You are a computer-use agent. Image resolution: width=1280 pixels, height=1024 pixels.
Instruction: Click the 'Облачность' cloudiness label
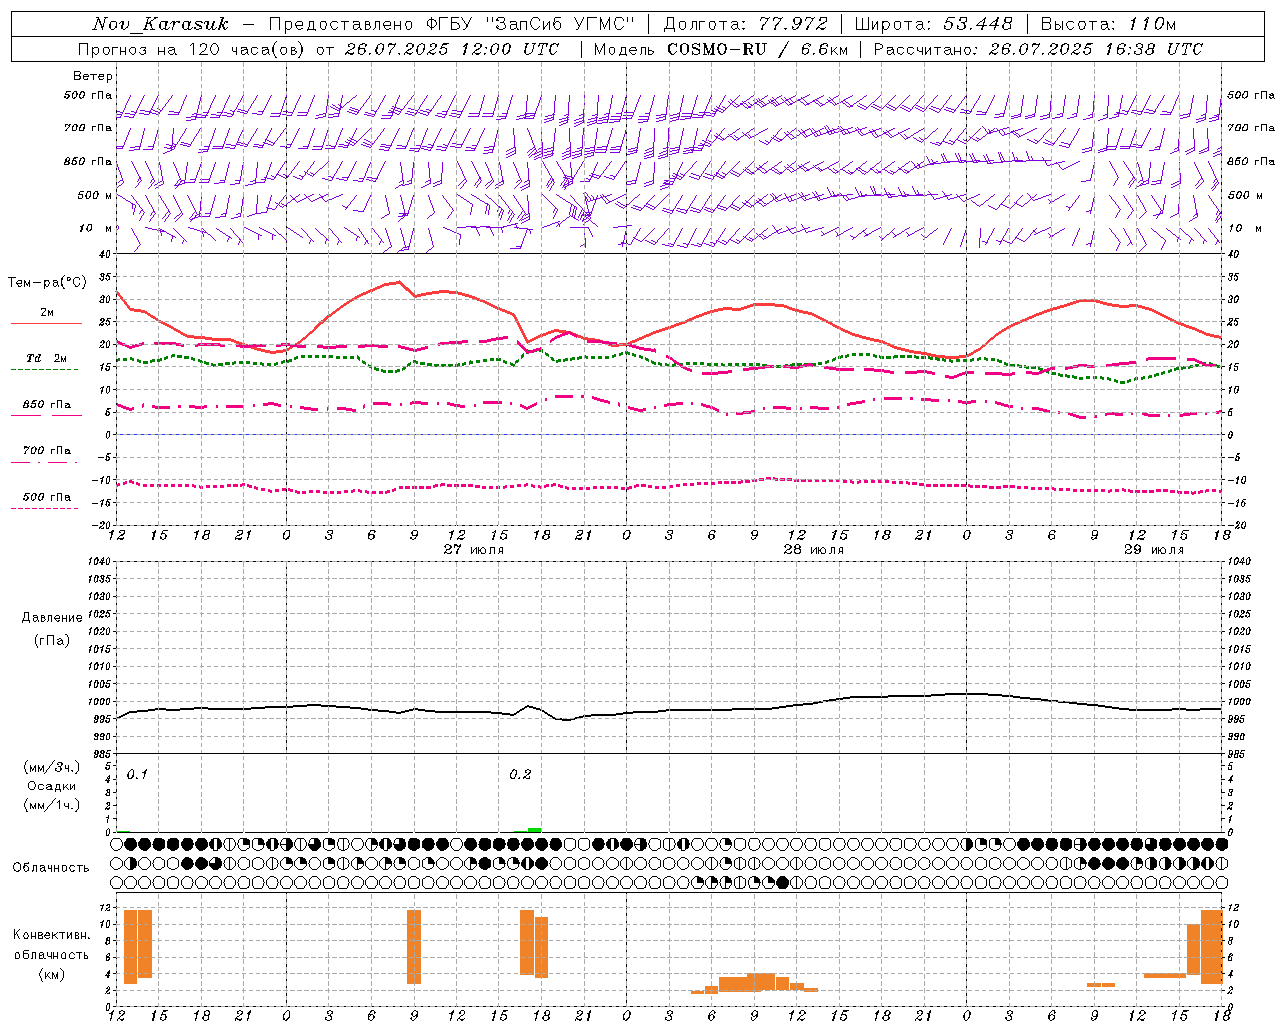51,868
